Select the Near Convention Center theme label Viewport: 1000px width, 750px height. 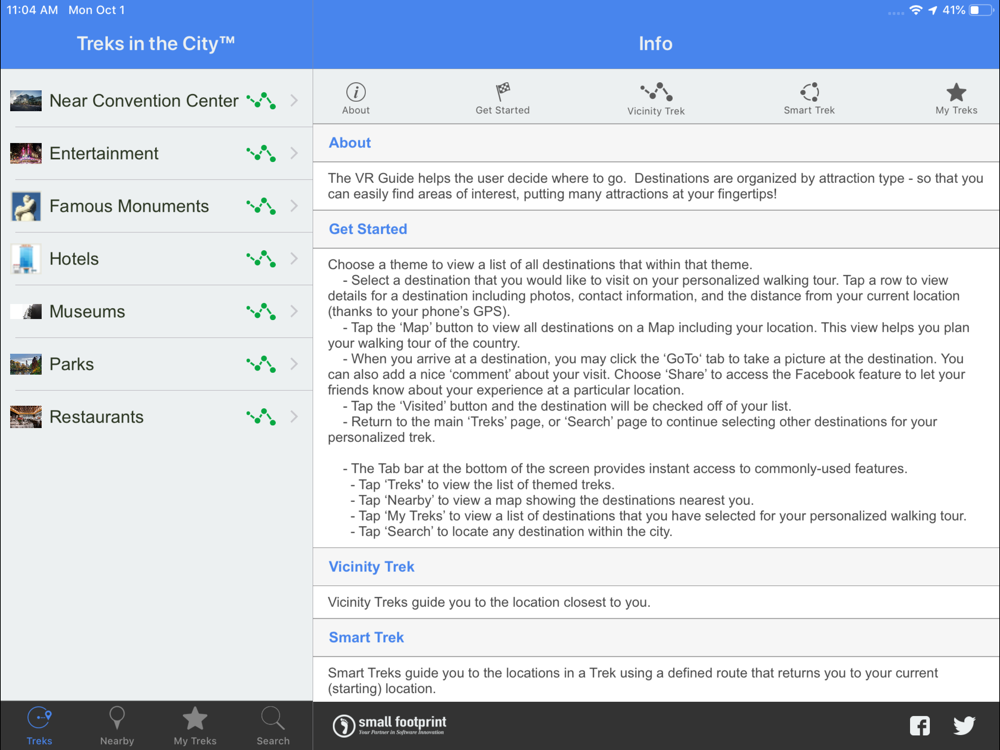(x=143, y=101)
